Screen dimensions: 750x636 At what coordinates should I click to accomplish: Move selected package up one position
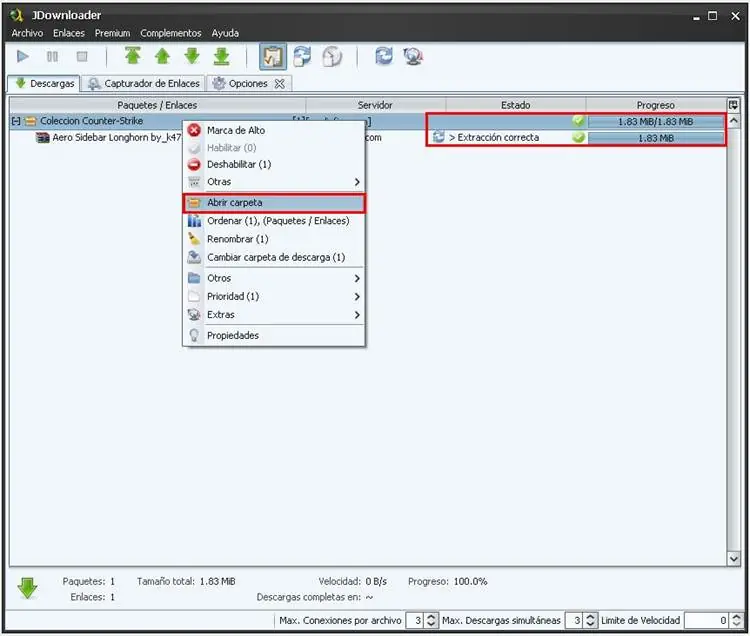[163, 56]
